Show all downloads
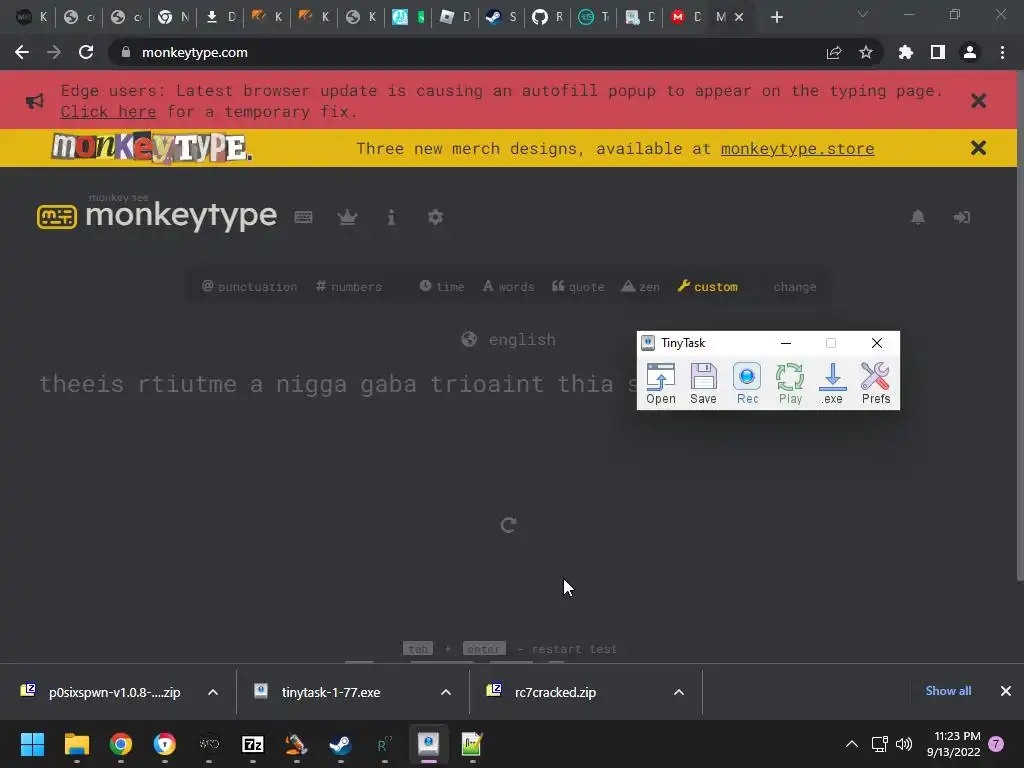 pyautogui.click(x=948, y=691)
